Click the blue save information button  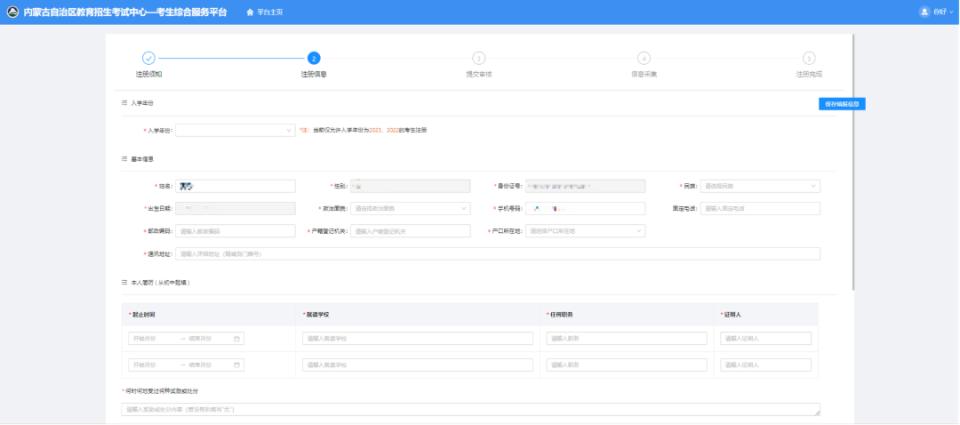pyautogui.click(x=842, y=104)
